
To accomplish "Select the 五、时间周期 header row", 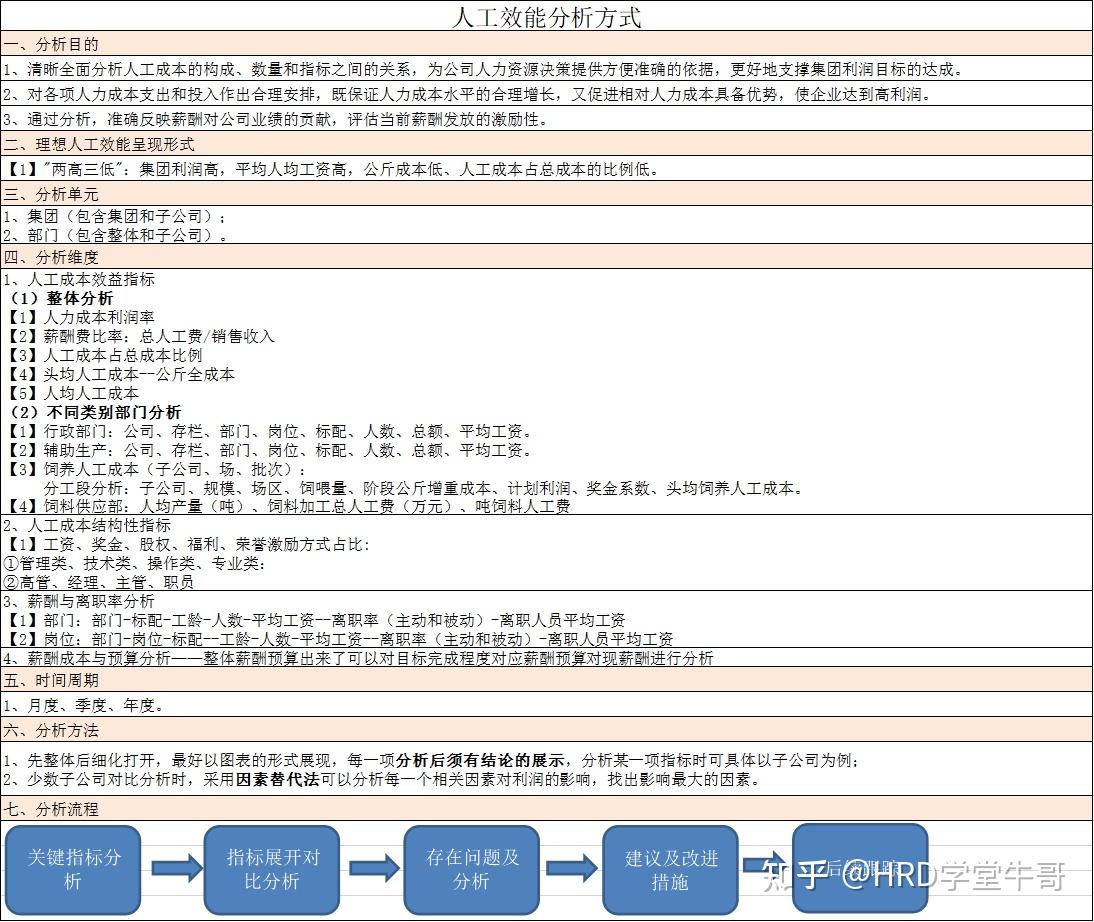I will [x=546, y=680].
